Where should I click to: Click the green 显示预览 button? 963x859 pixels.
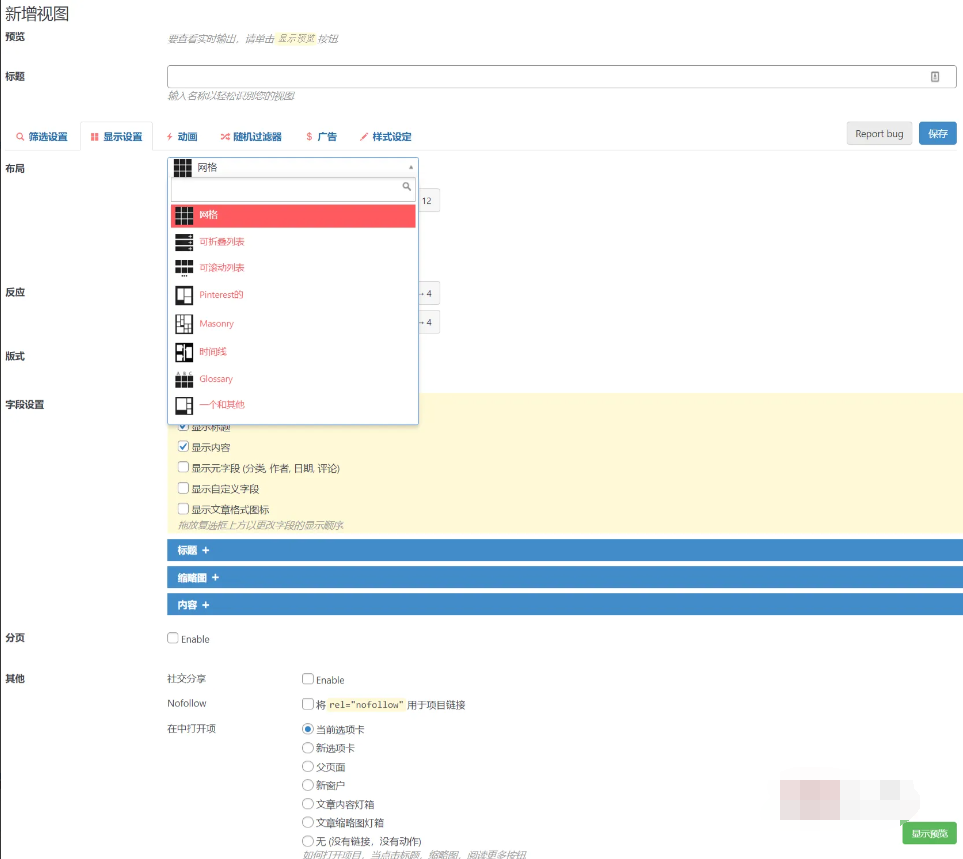coord(929,833)
